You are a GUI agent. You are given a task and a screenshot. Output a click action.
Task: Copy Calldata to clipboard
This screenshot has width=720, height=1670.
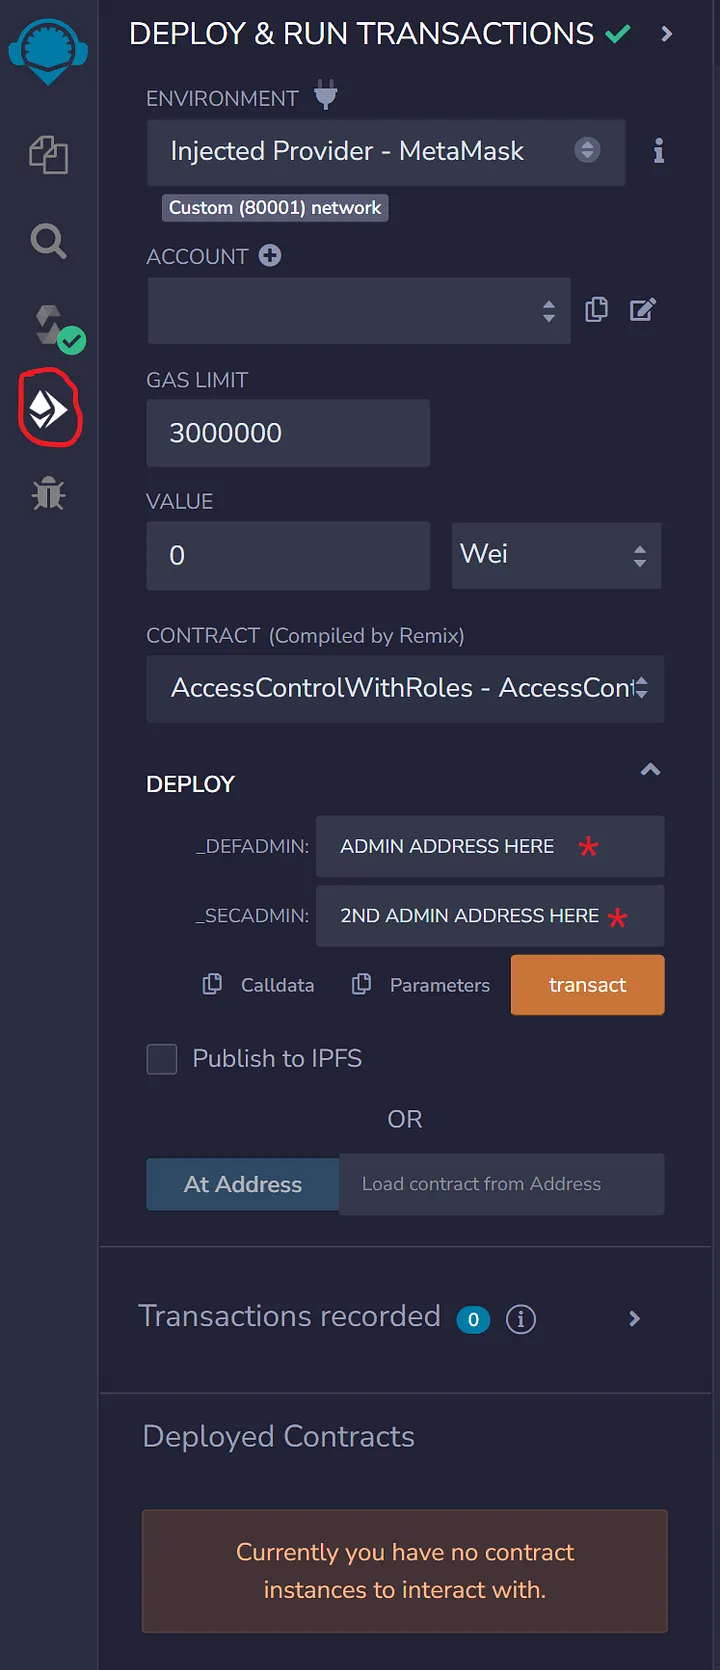pyautogui.click(x=258, y=985)
